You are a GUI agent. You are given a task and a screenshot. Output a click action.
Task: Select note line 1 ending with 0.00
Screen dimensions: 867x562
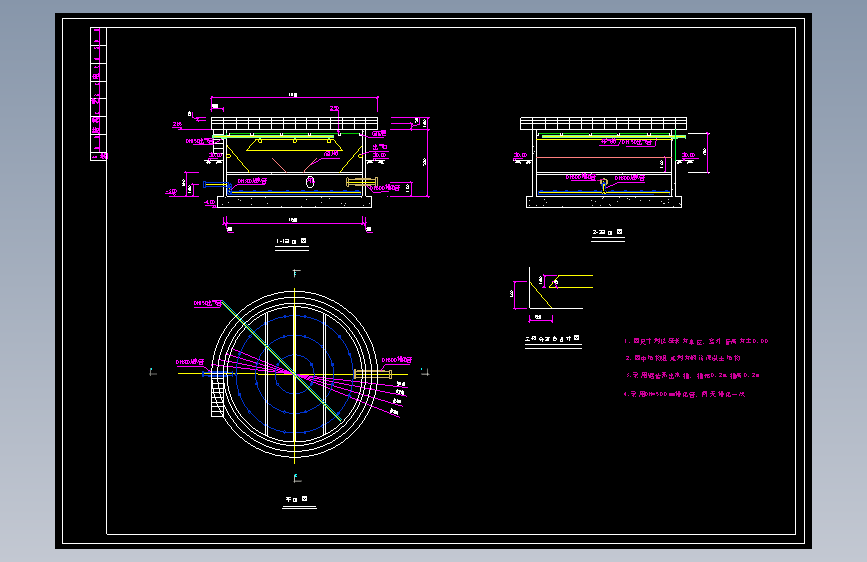click(x=696, y=341)
